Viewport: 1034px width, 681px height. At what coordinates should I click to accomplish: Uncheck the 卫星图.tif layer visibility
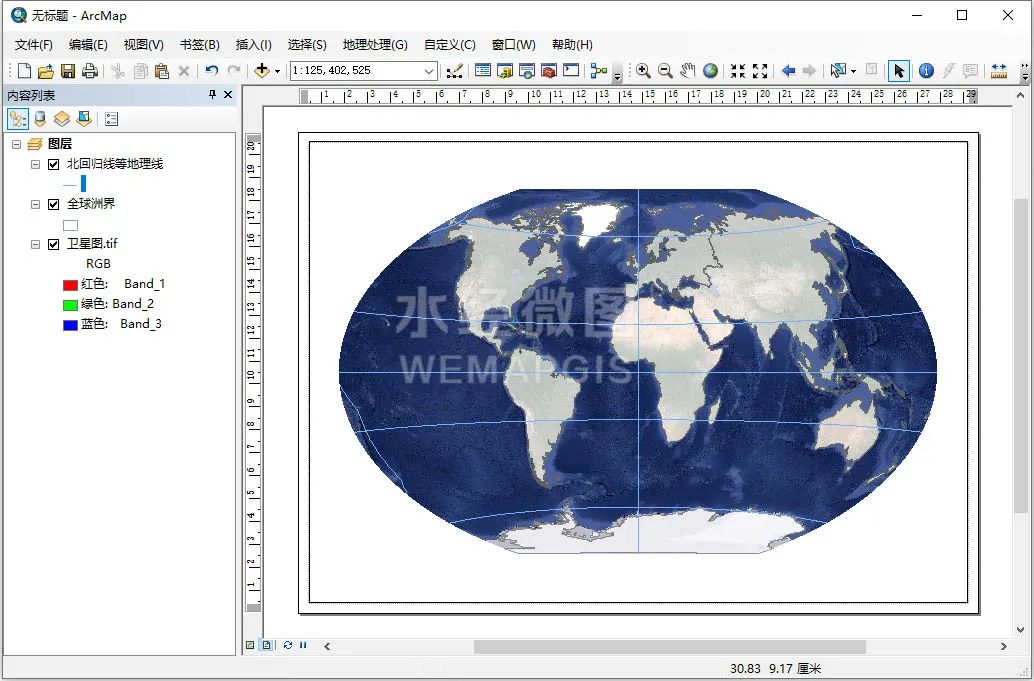pyautogui.click(x=53, y=243)
